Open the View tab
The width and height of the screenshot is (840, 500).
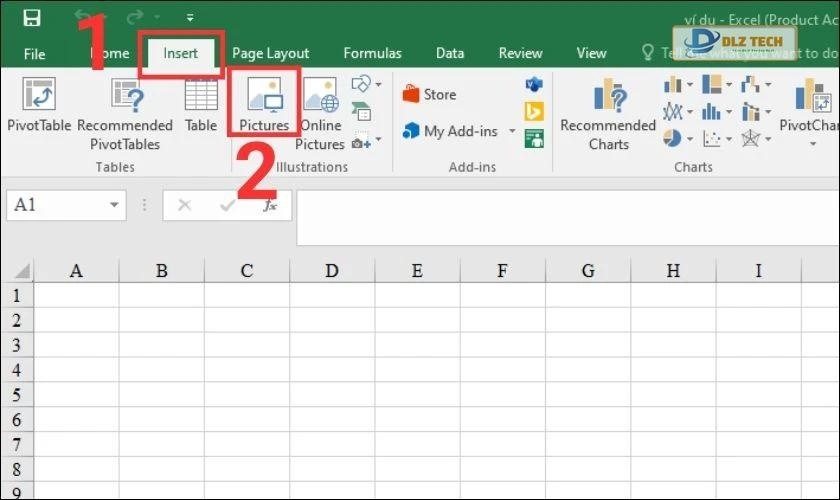pos(591,53)
